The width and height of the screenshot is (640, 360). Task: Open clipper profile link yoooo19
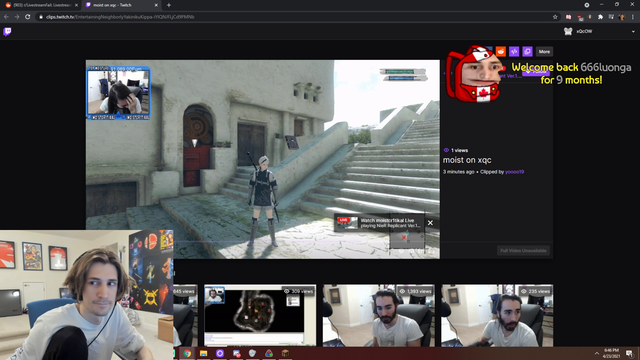[x=514, y=172]
